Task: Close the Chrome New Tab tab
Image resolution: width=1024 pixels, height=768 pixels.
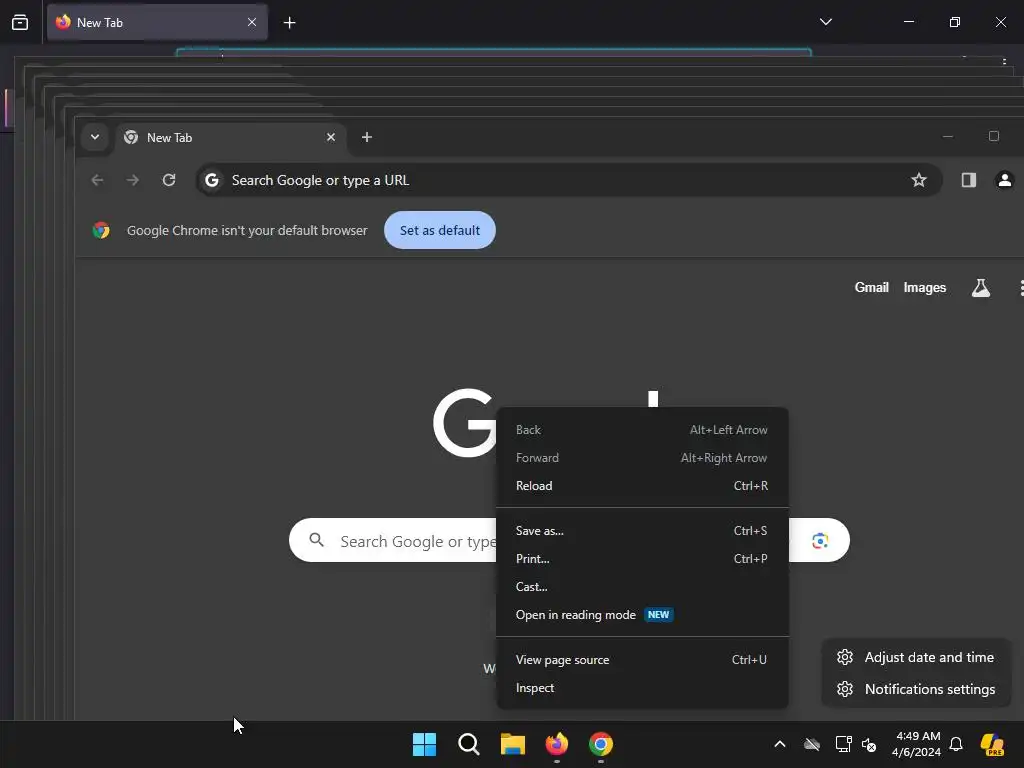Action: (330, 137)
